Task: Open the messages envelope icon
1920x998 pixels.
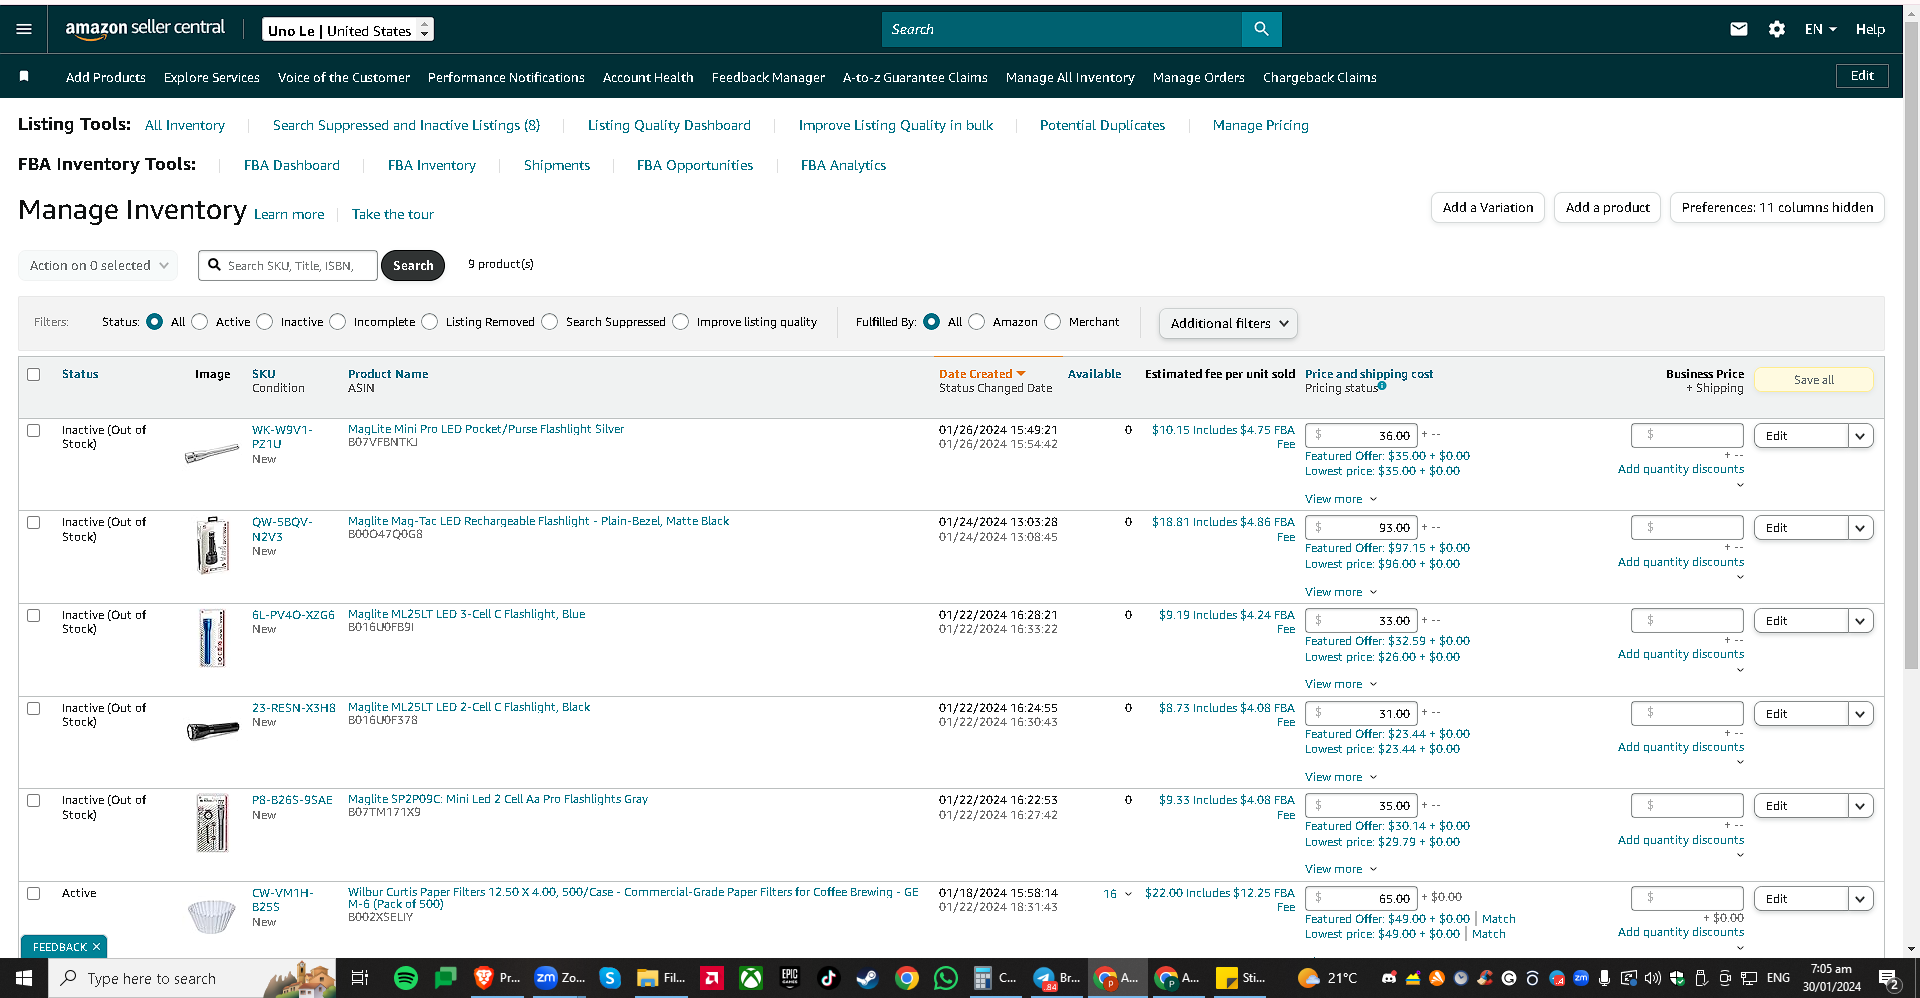Action: [1739, 29]
